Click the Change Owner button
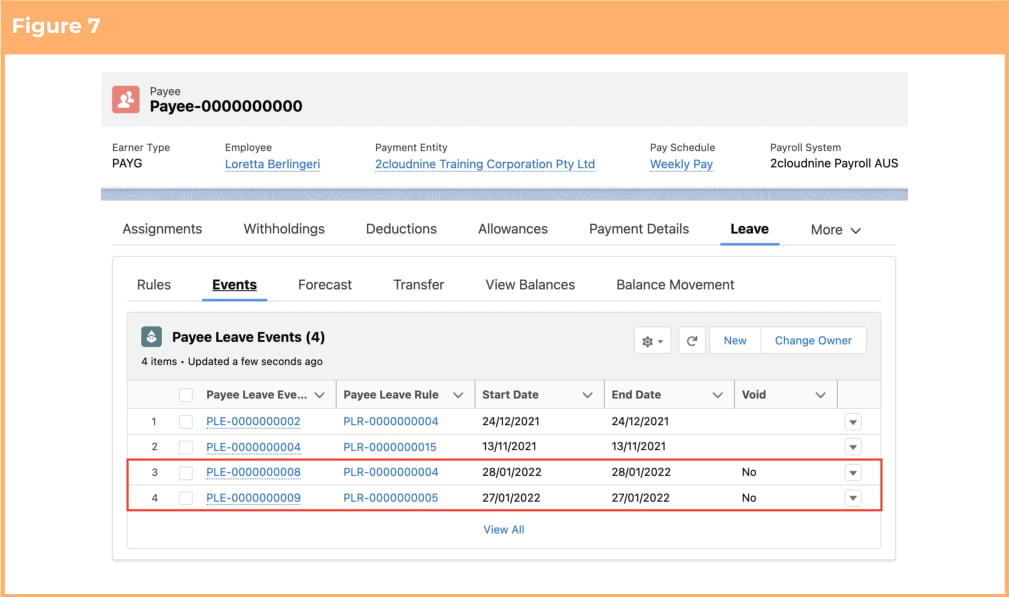The width and height of the screenshot is (1009, 597). 813,340
